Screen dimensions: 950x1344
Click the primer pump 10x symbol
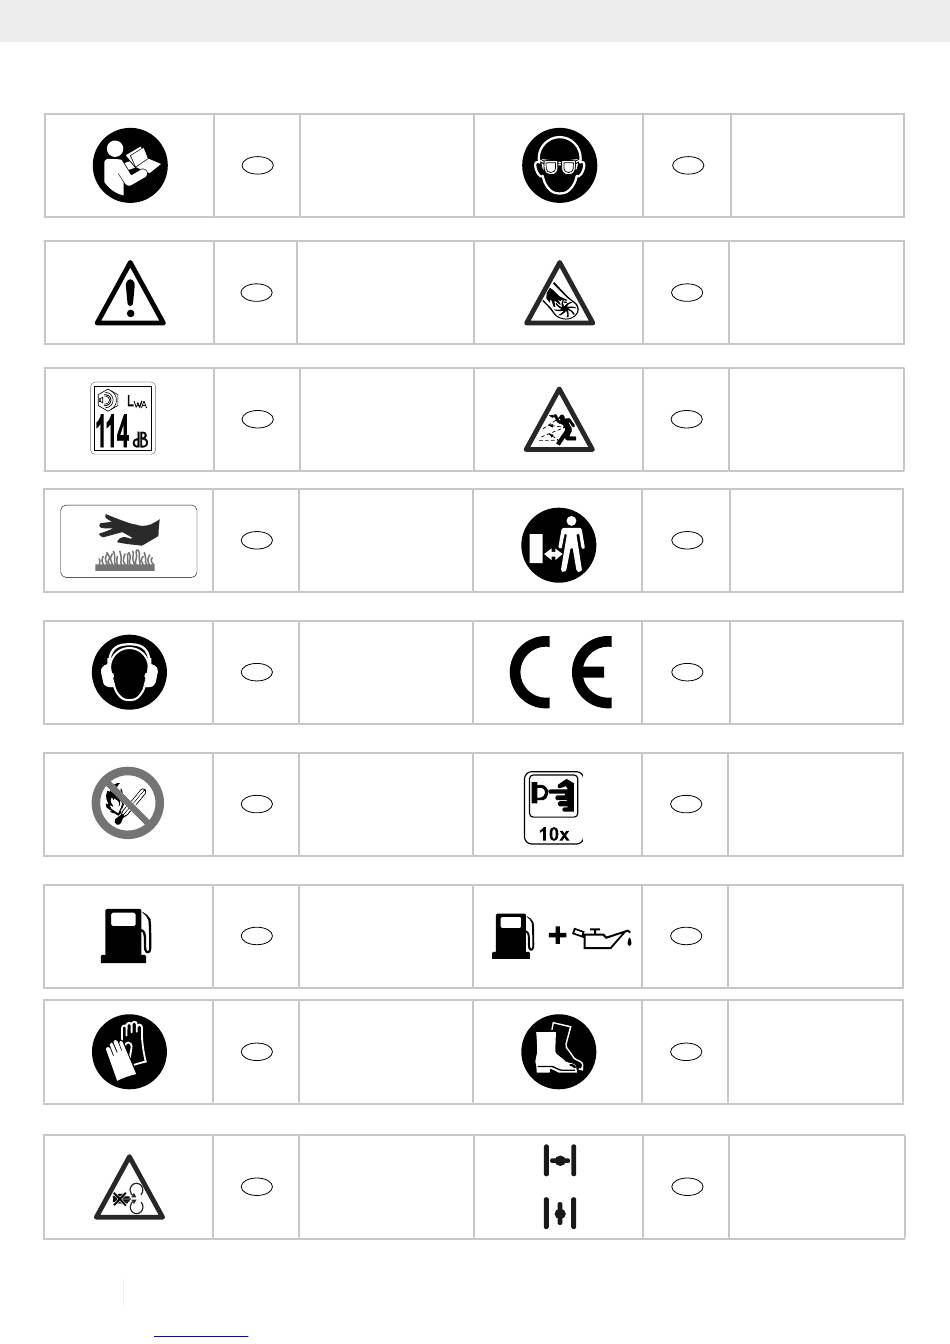[554, 807]
